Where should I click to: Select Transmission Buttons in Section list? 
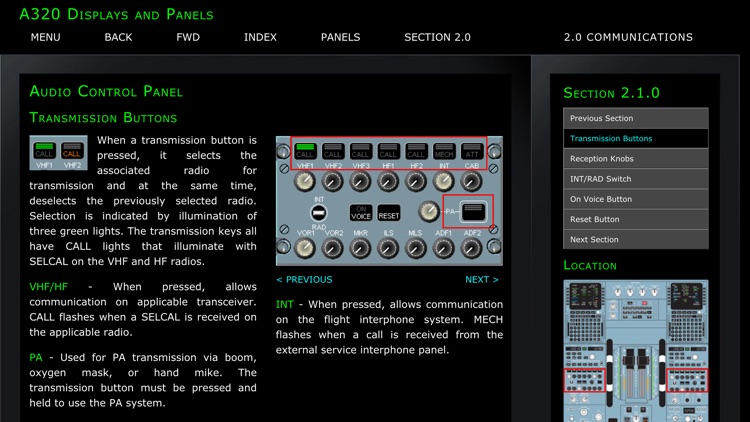pyautogui.click(x=636, y=138)
